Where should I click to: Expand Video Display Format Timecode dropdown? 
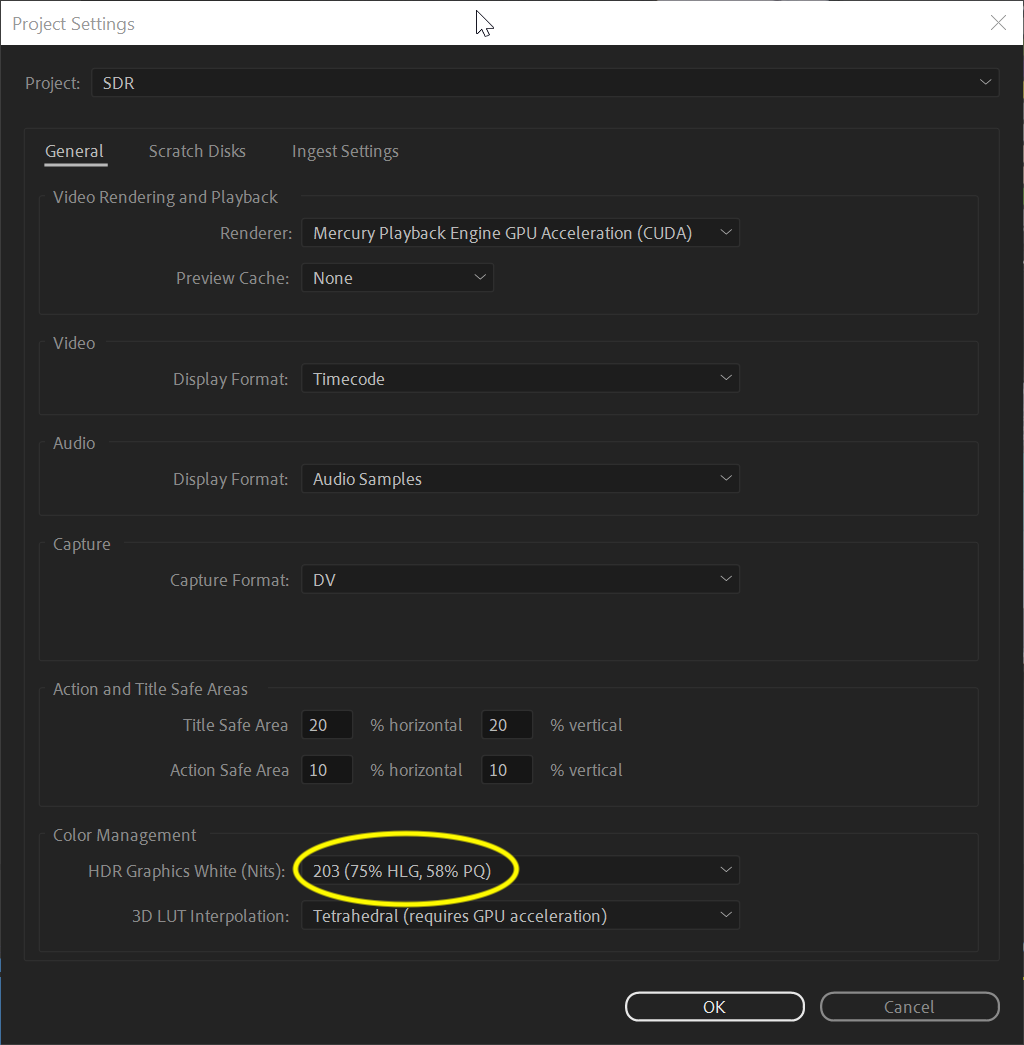click(x=520, y=379)
